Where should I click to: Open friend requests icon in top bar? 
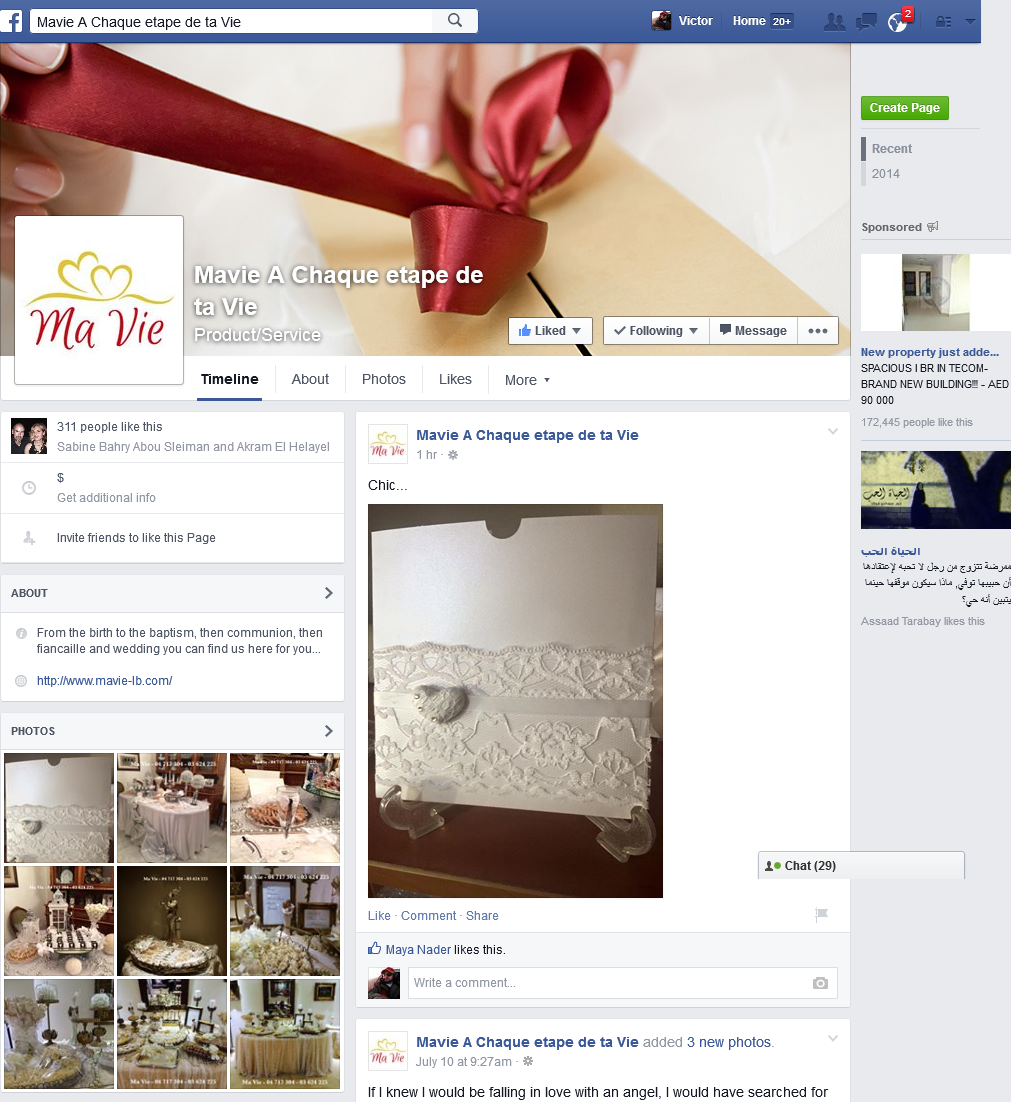point(834,22)
